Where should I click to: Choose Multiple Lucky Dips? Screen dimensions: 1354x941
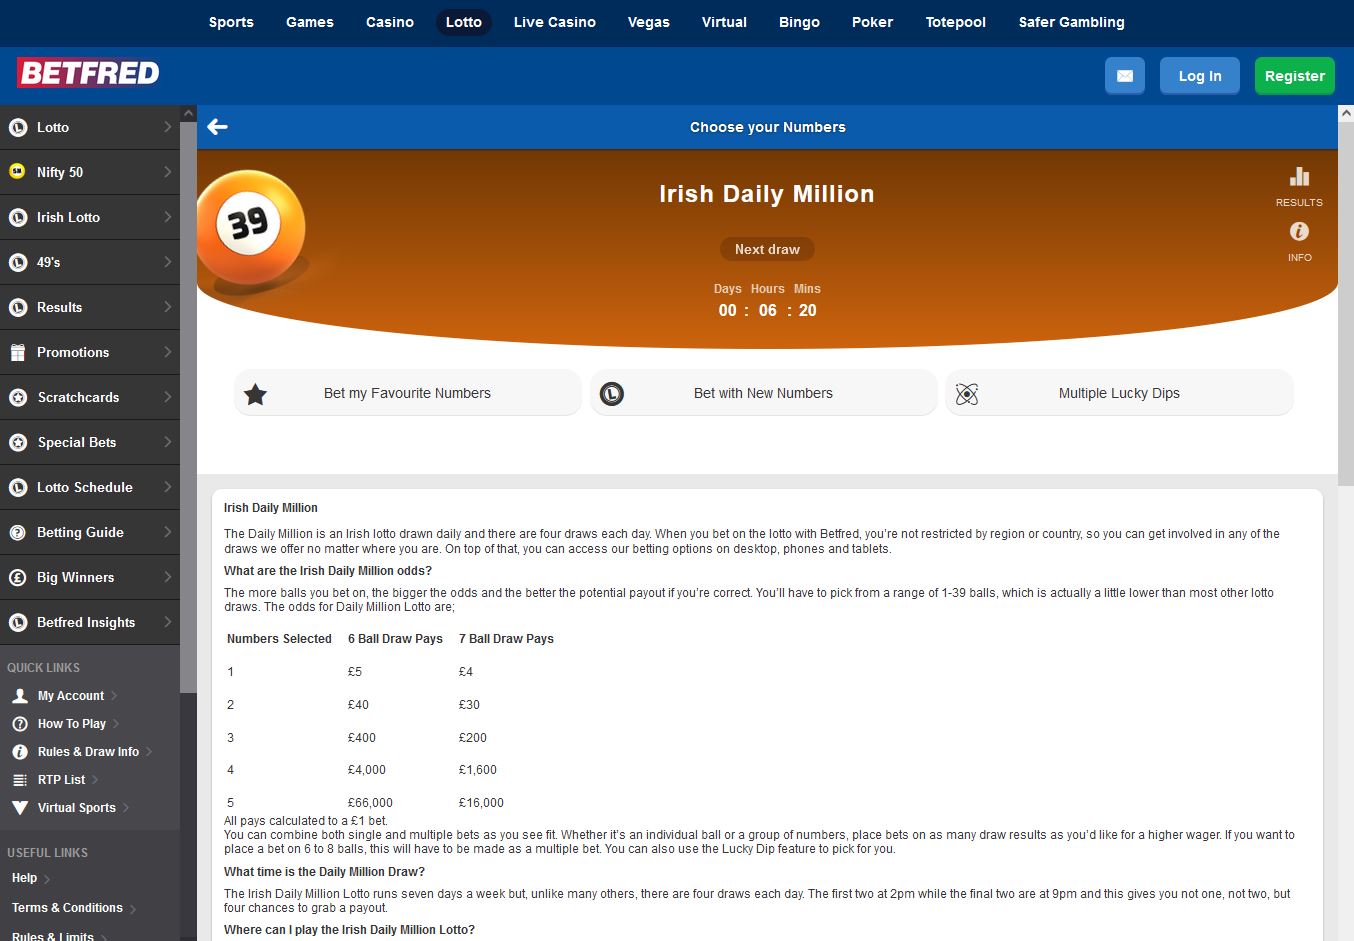coord(1119,393)
